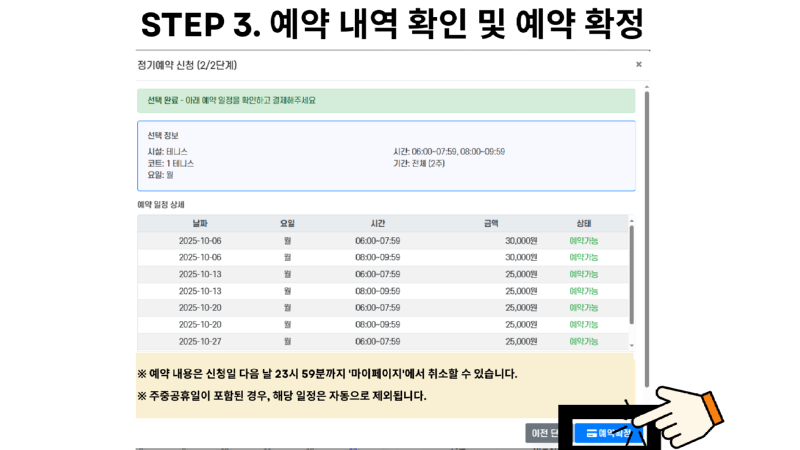The width and height of the screenshot is (800, 450).
Task: Close the 정기예약 신청 dialog with X
Action: click(x=639, y=64)
